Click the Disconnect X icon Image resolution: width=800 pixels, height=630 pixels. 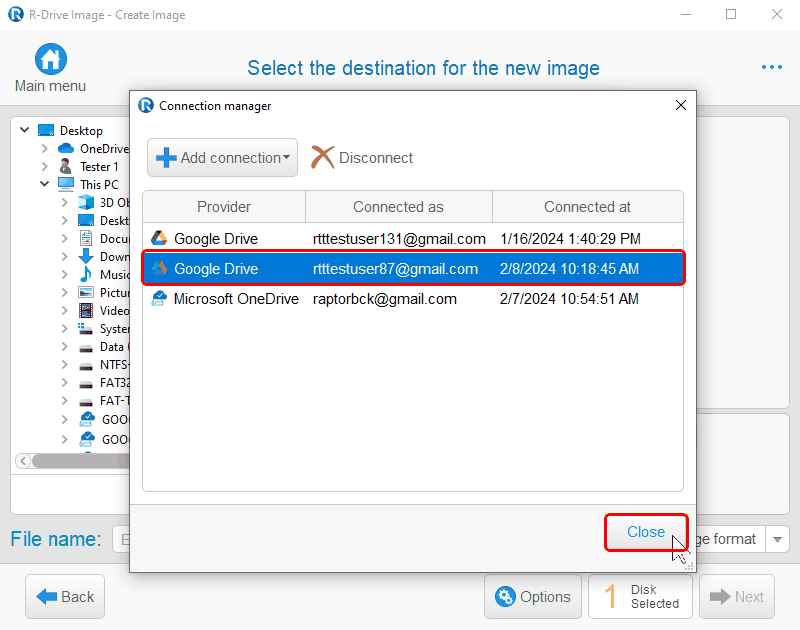tap(322, 157)
